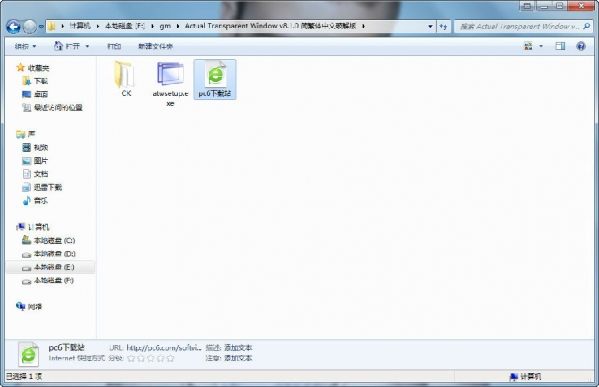Expand the chevron after the gm breadcrumb
The image size is (599, 387).
pos(178,26)
